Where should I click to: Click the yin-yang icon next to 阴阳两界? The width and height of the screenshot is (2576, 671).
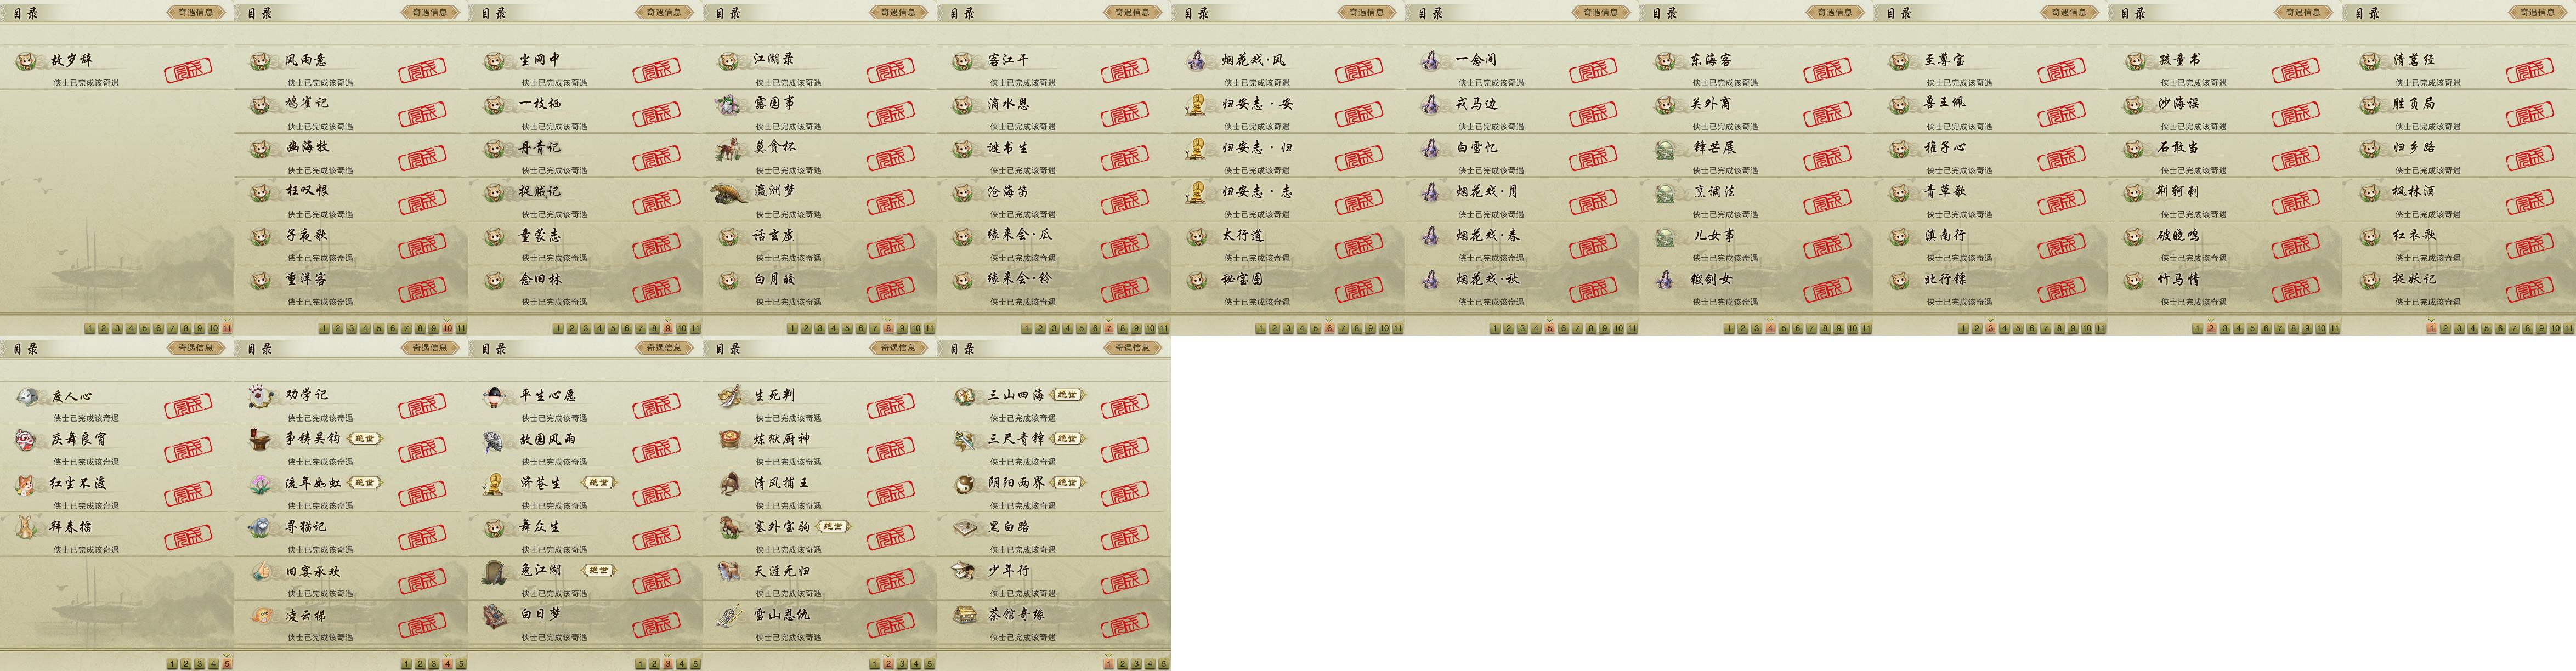click(x=964, y=483)
